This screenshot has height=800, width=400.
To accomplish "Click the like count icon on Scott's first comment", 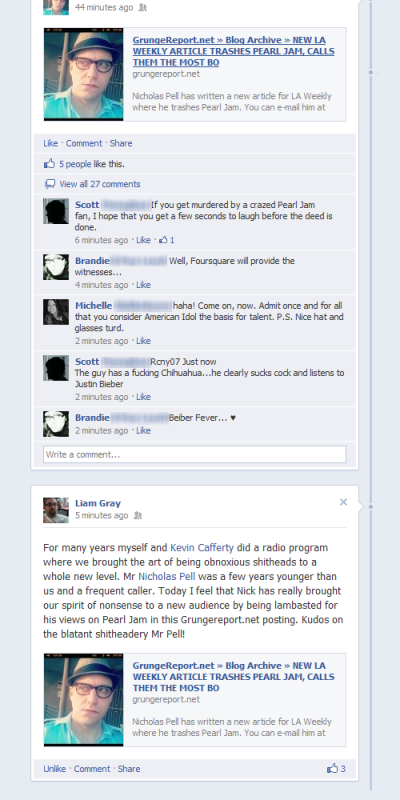I will [163, 240].
